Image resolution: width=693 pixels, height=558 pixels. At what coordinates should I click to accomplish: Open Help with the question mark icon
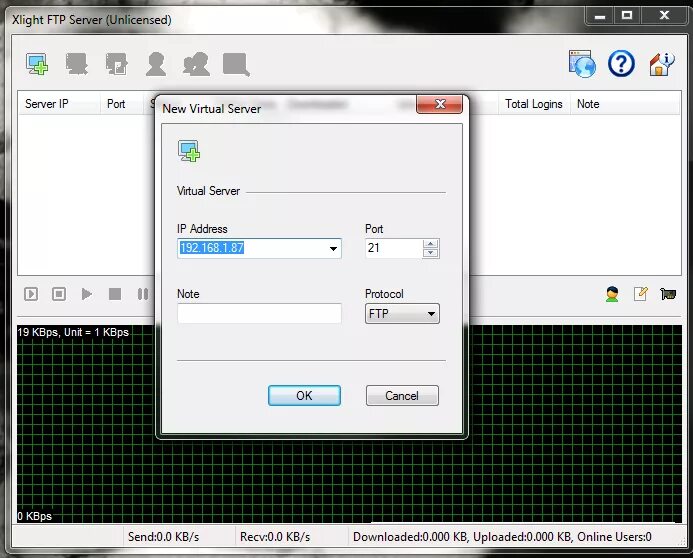click(x=621, y=64)
